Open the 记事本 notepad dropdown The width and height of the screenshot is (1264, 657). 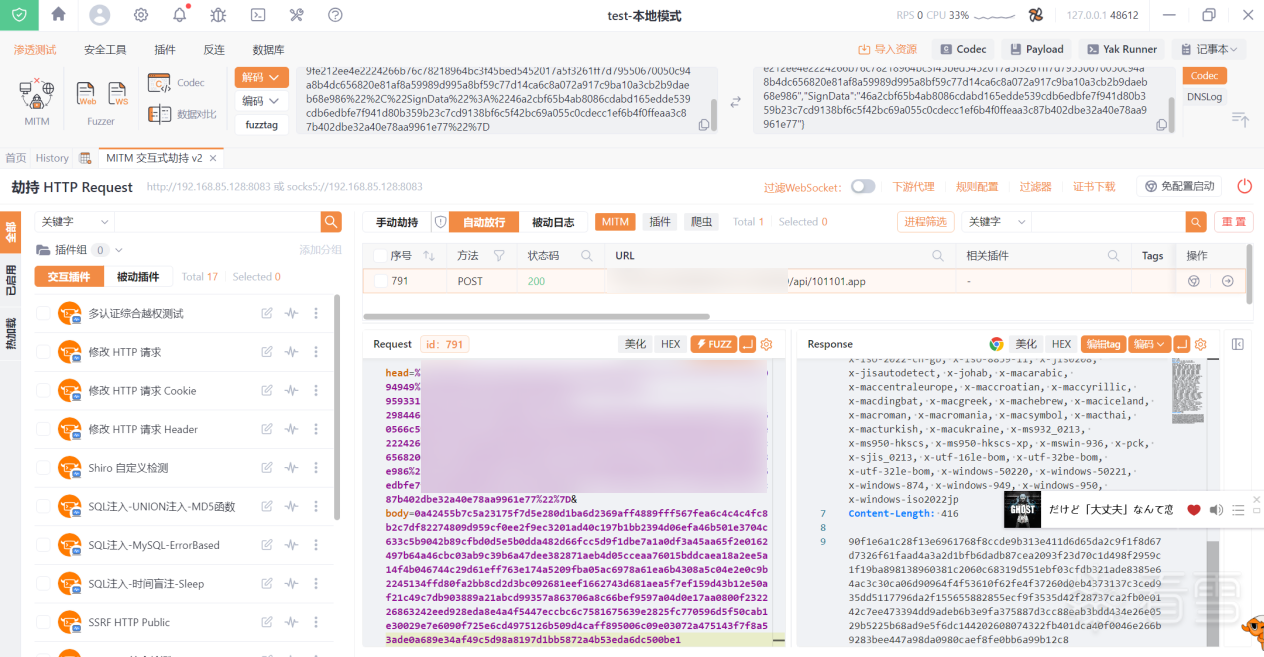(x=1208, y=49)
